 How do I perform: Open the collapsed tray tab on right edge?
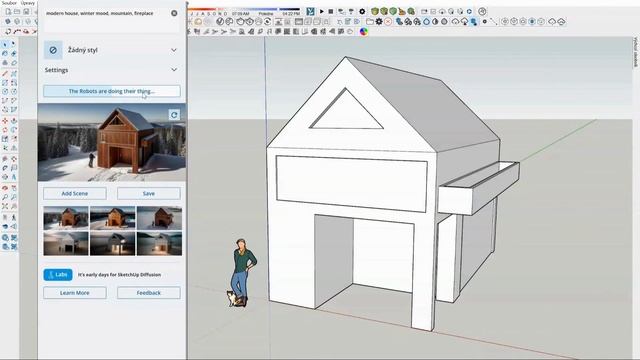tap(635, 52)
